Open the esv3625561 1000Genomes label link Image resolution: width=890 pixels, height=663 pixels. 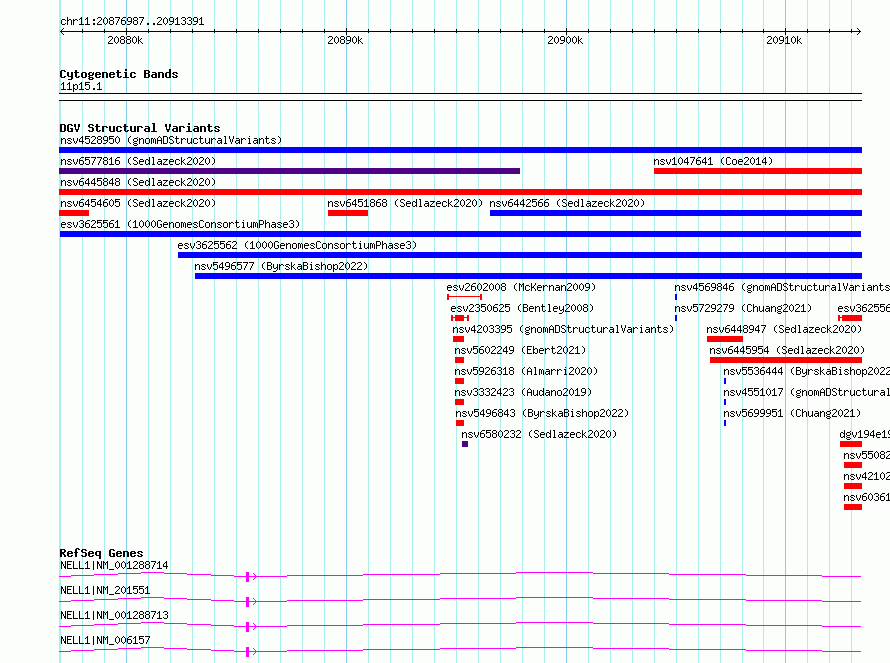click(x=180, y=224)
